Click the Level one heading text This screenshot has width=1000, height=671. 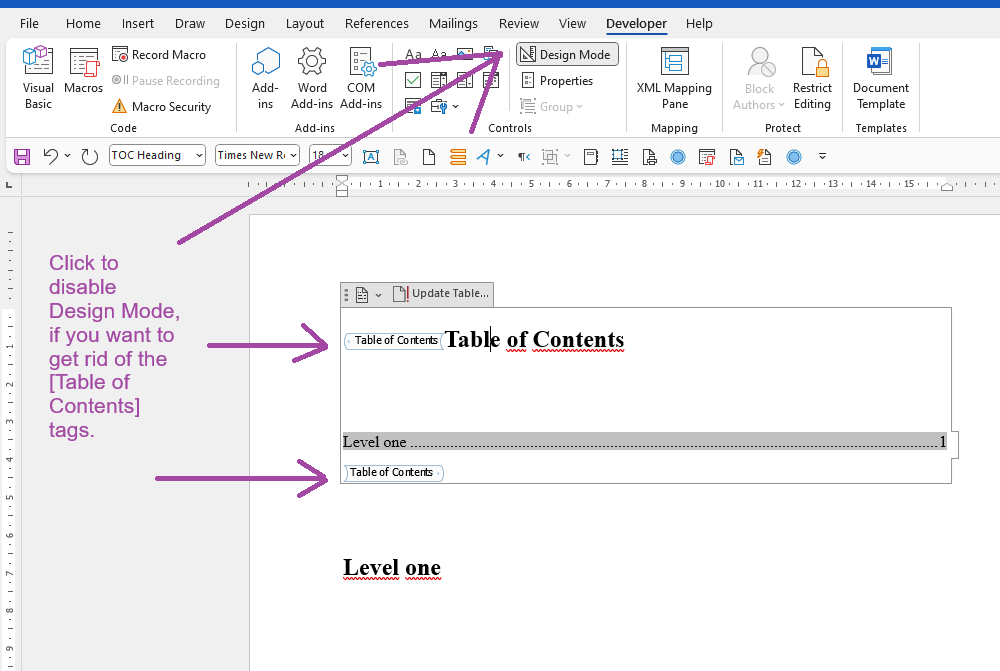click(x=392, y=567)
